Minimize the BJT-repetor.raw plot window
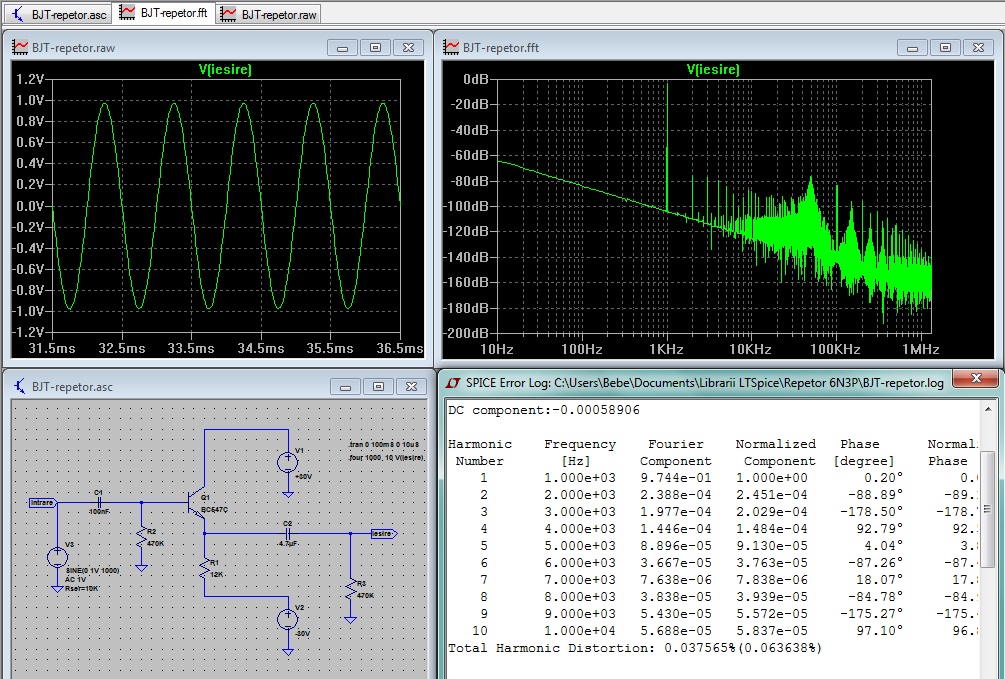The image size is (1005, 679). [342, 47]
